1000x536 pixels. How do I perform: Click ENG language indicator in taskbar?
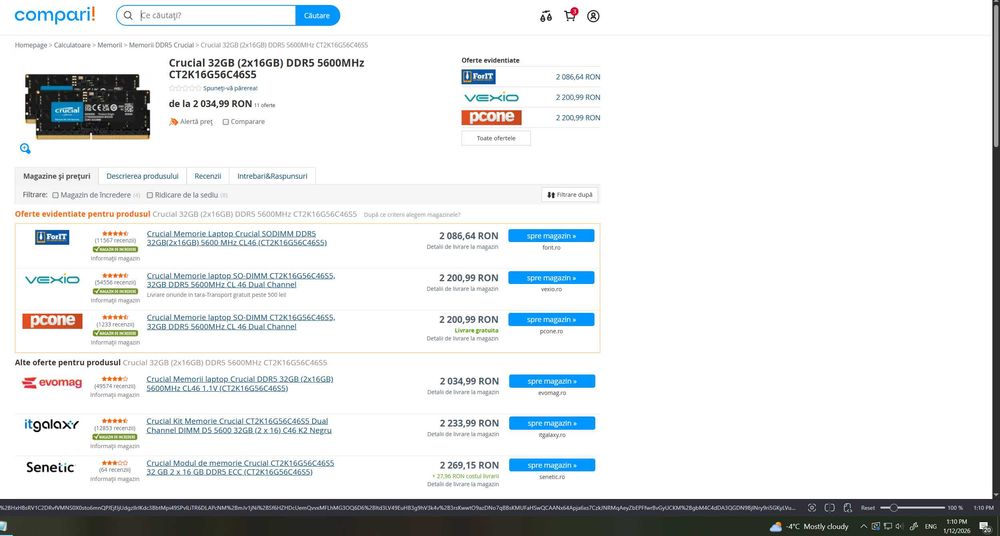[x=931, y=526]
